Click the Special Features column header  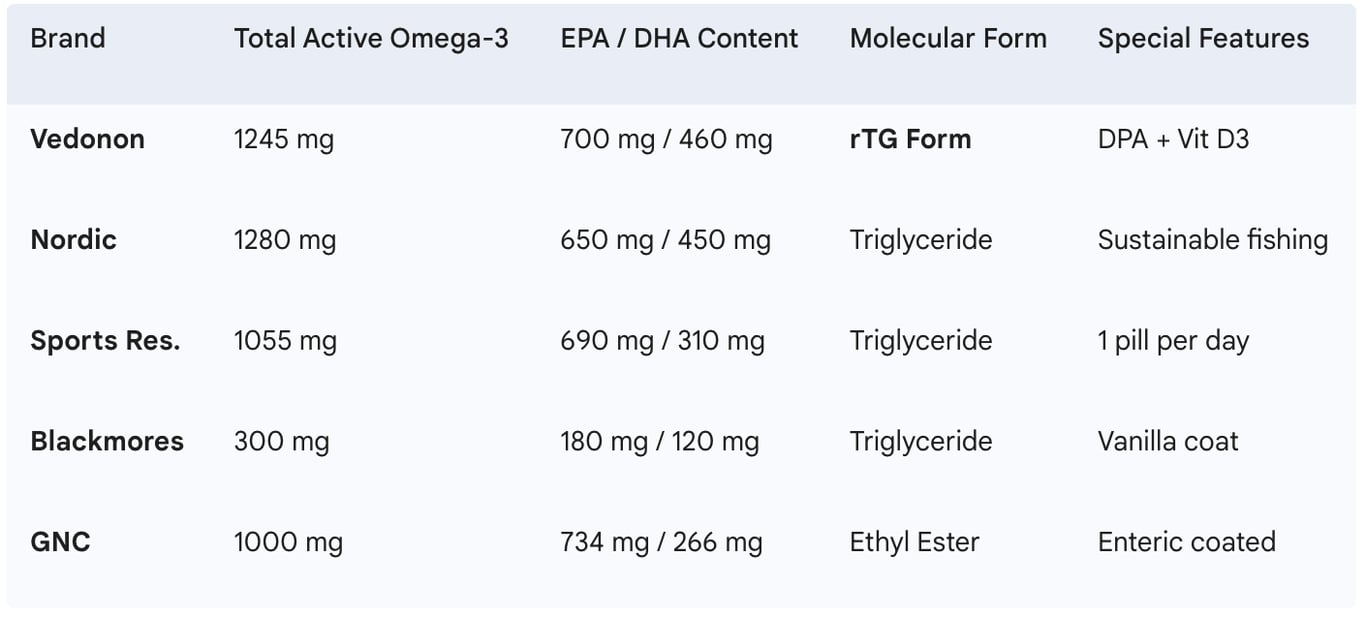[1203, 39]
